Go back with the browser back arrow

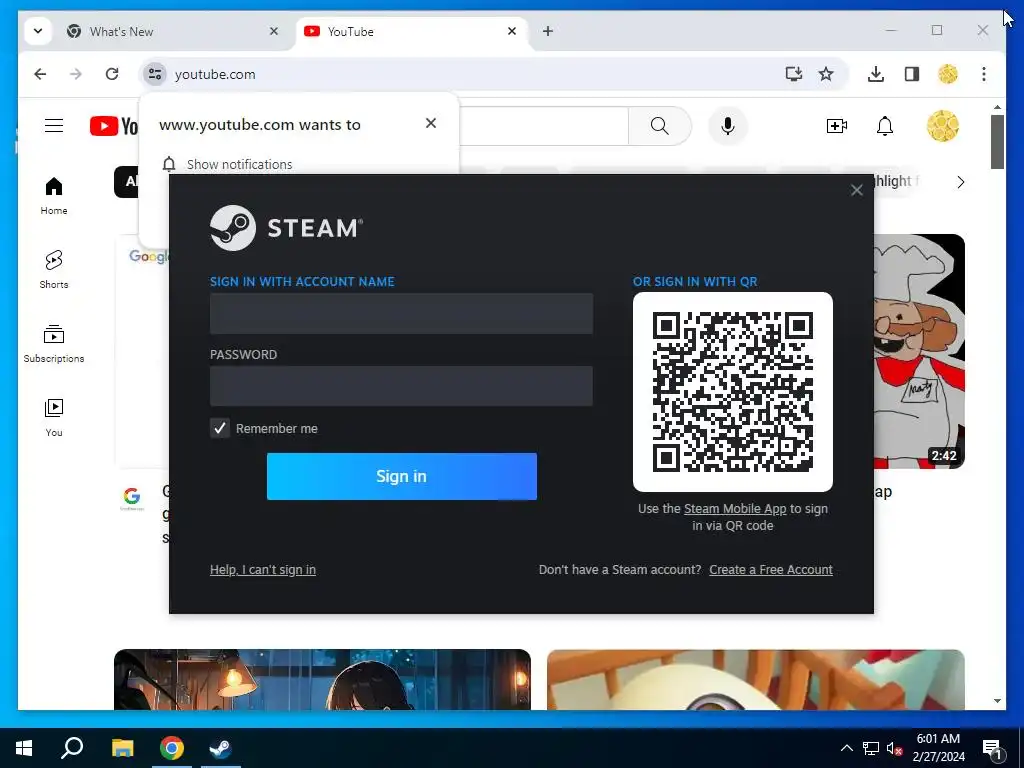(40, 74)
